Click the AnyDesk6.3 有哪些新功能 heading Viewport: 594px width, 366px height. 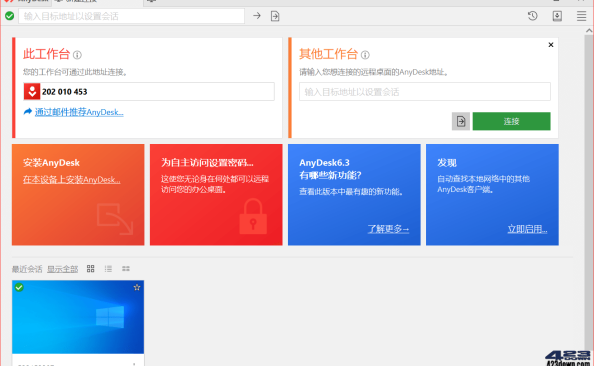point(330,169)
